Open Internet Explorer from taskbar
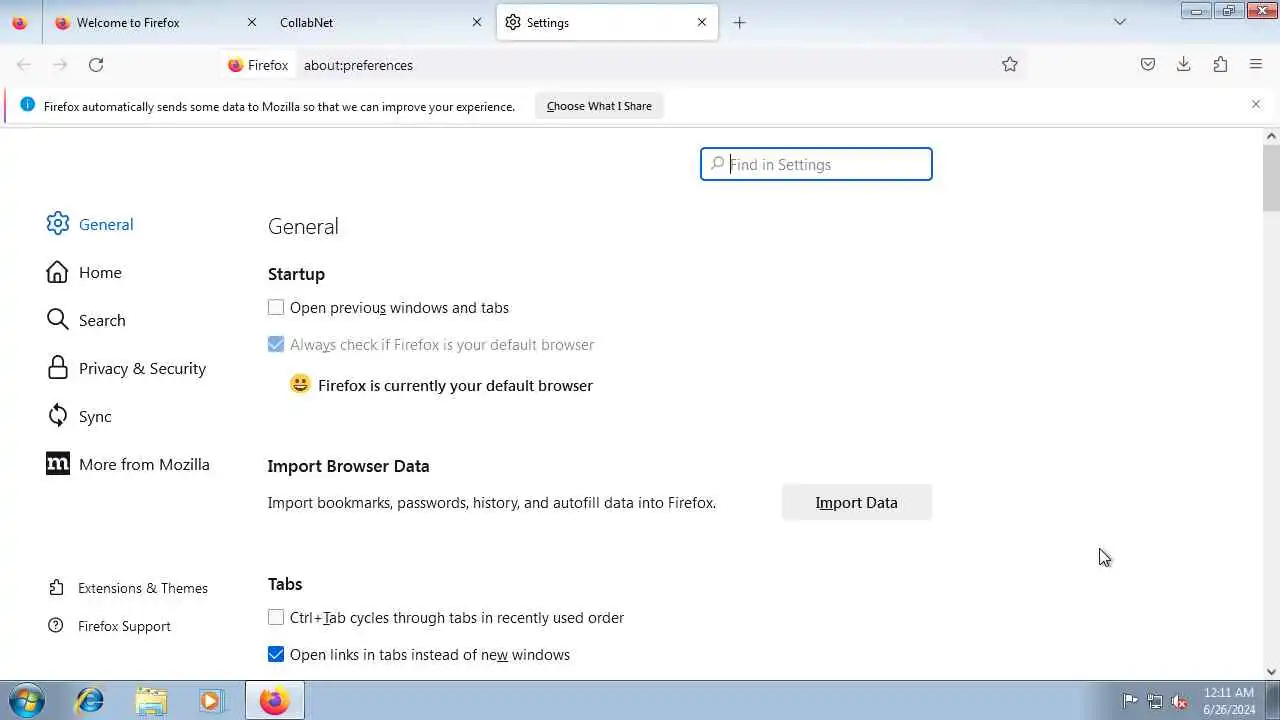 tap(90, 701)
